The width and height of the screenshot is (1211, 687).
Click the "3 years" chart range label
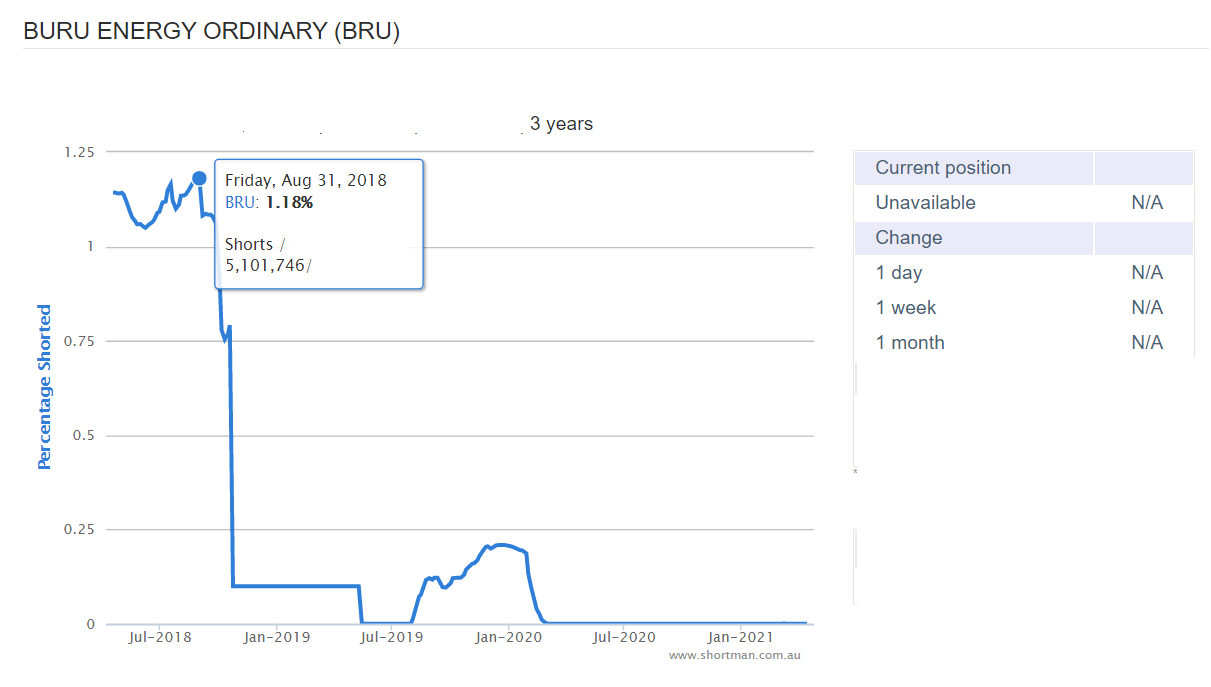(561, 124)
